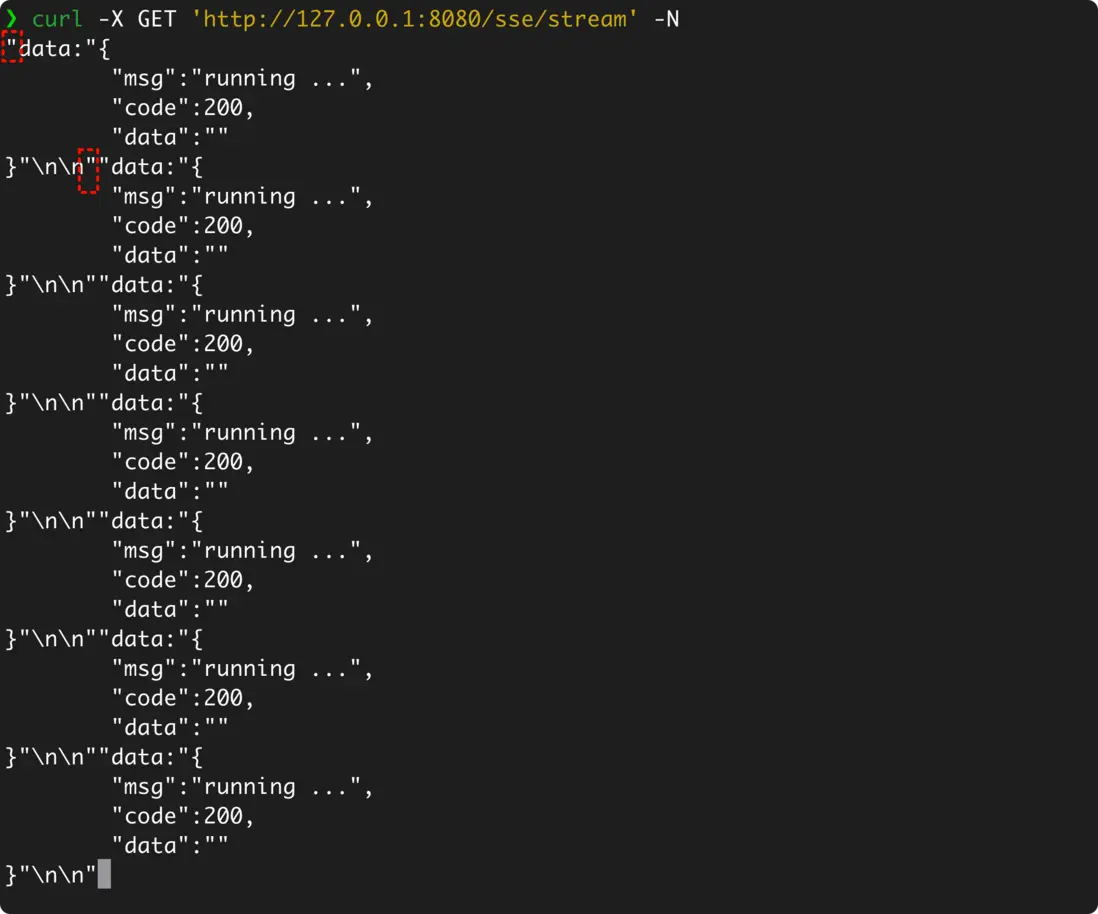Click the last "code":200 line
Image resolution: width=1098 pixels, height=914 pixels.
[183, 816]
